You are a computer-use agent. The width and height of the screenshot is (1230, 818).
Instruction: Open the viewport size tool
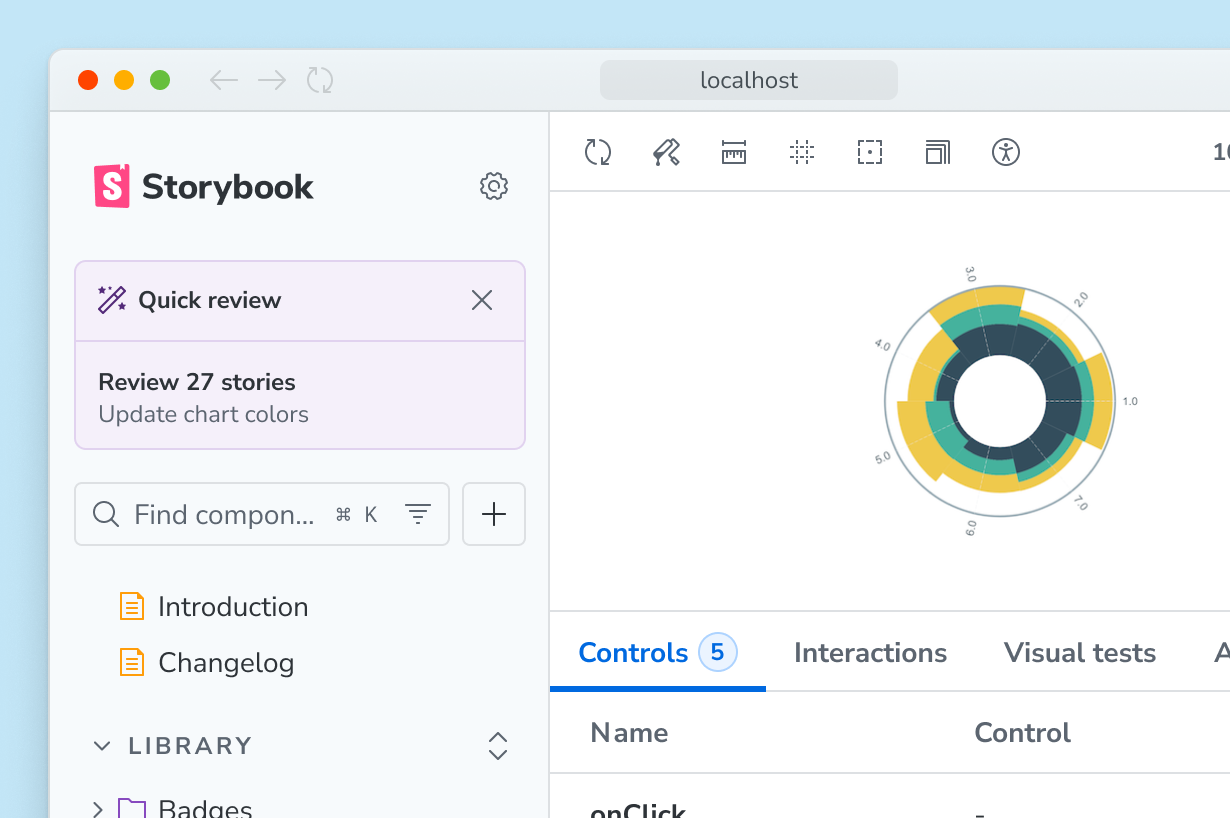[x=938, y=152]
